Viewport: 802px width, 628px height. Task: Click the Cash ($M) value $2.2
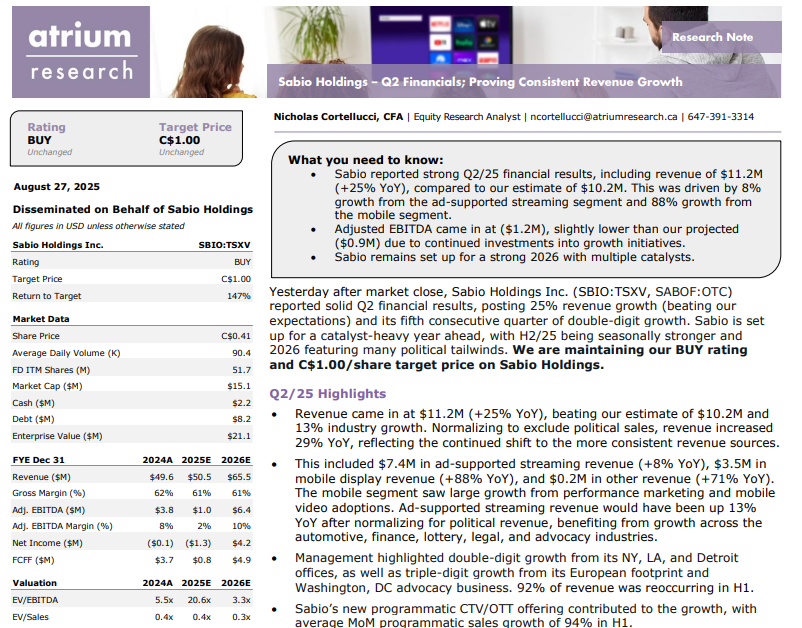coord(241,403)
